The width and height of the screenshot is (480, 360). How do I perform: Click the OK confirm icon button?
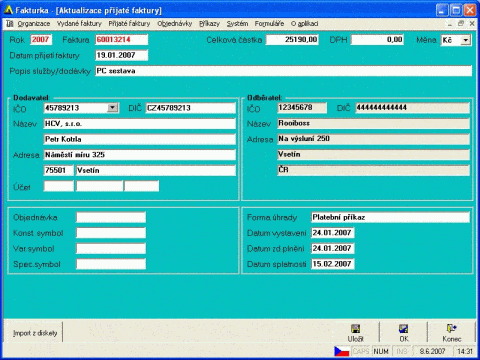[x=404, y=332]
